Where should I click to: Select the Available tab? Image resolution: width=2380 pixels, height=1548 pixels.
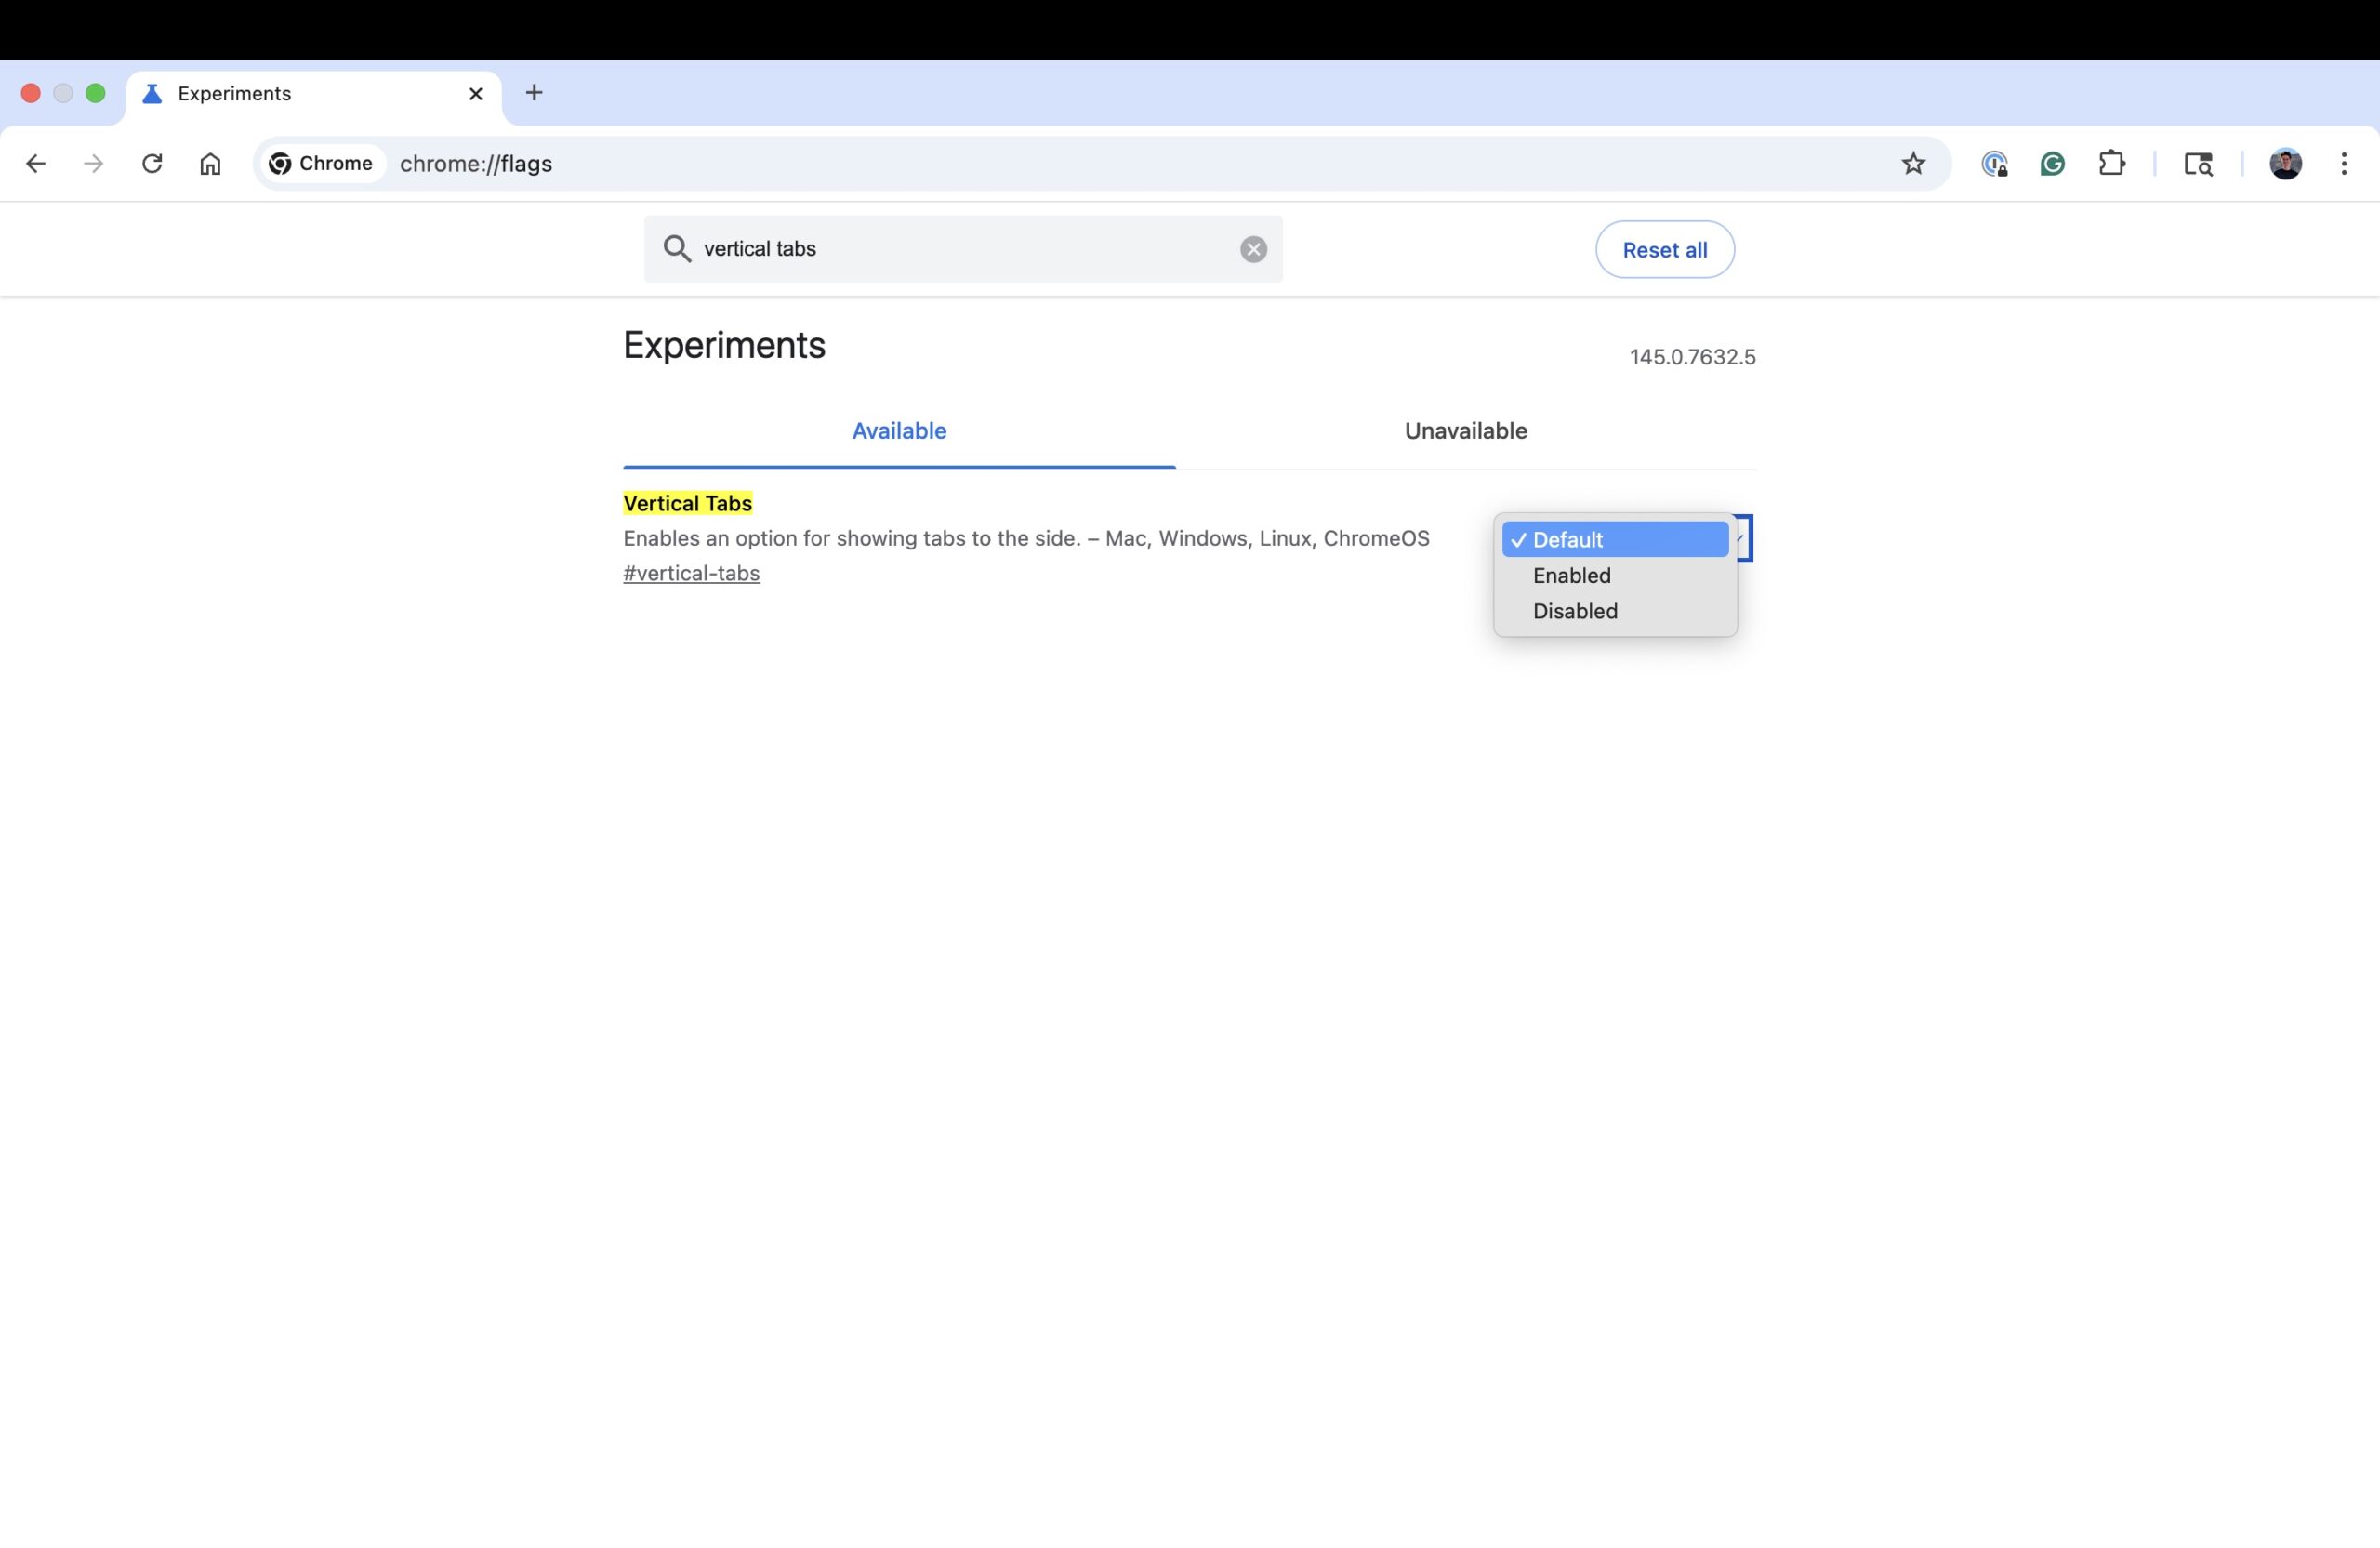[898, 431]
